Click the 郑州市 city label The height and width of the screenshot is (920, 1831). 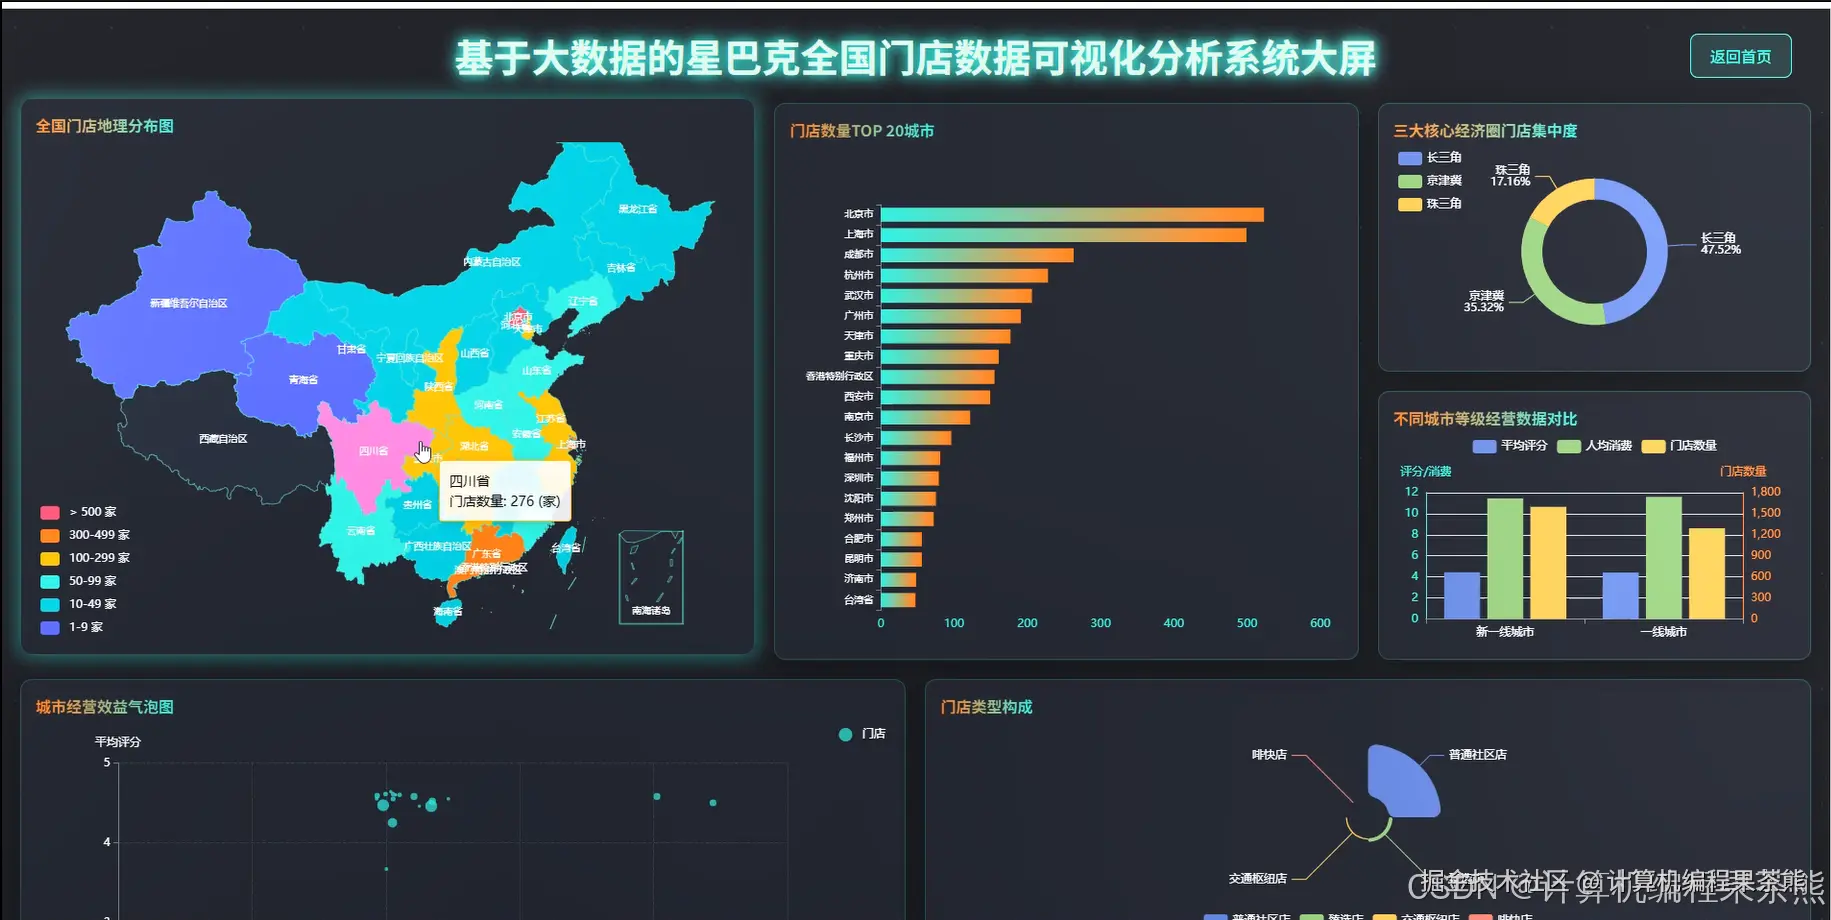pyautogui.click(x=858, y=519)
